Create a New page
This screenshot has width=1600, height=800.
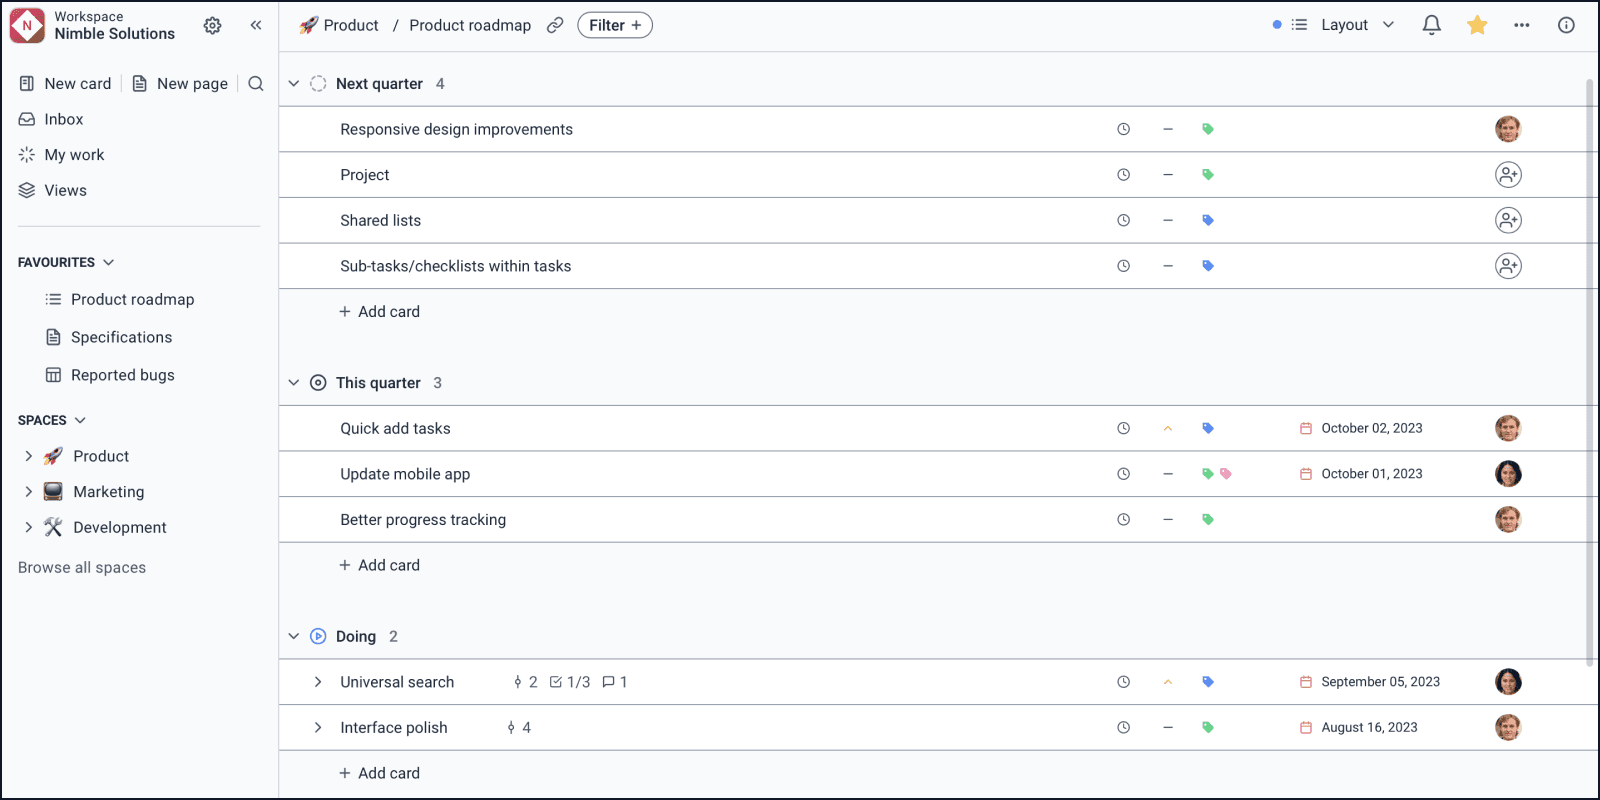coord(180,84)
